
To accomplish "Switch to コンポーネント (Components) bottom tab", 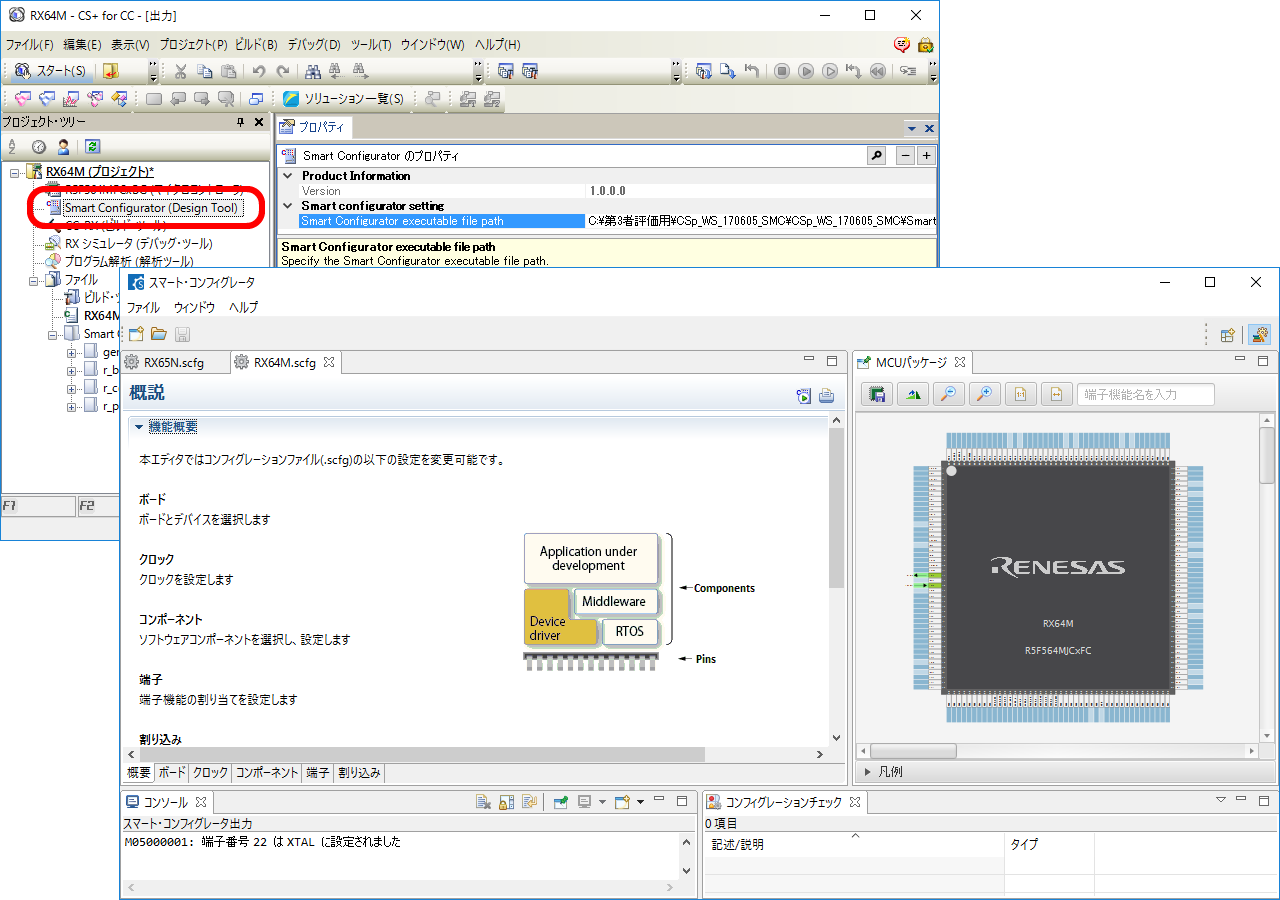I will (266, 773).
